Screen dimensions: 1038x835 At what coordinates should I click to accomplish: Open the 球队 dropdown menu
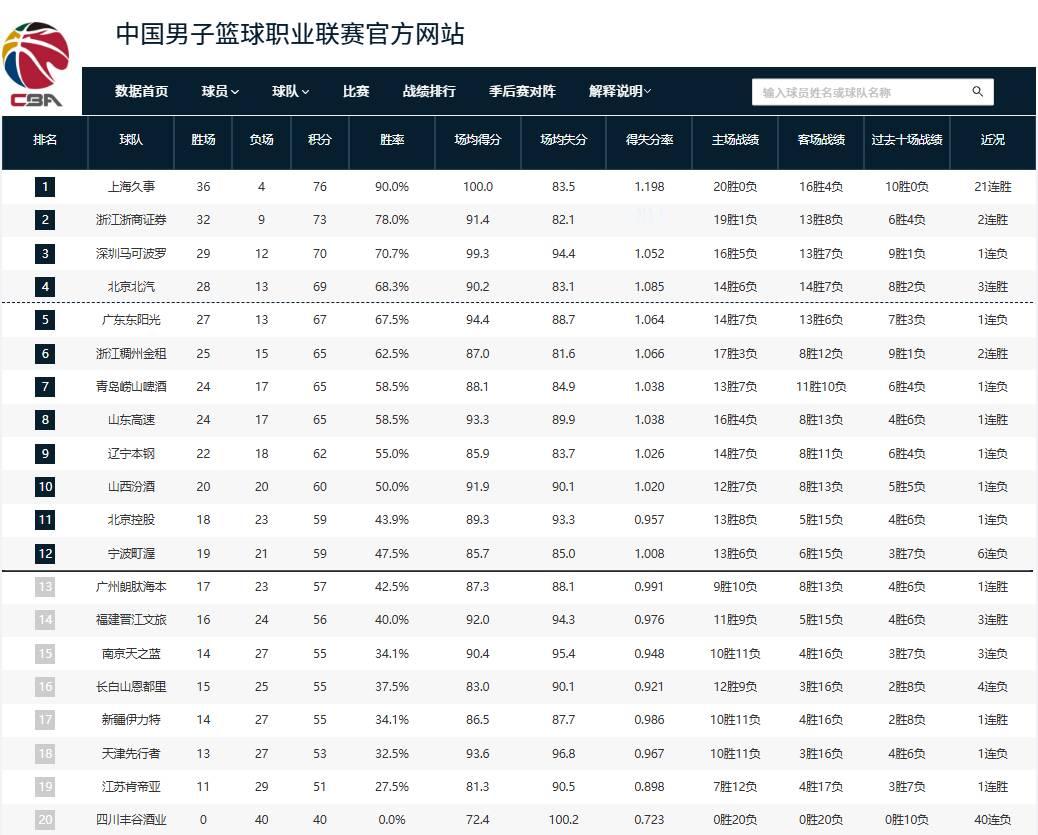[289, 91]
